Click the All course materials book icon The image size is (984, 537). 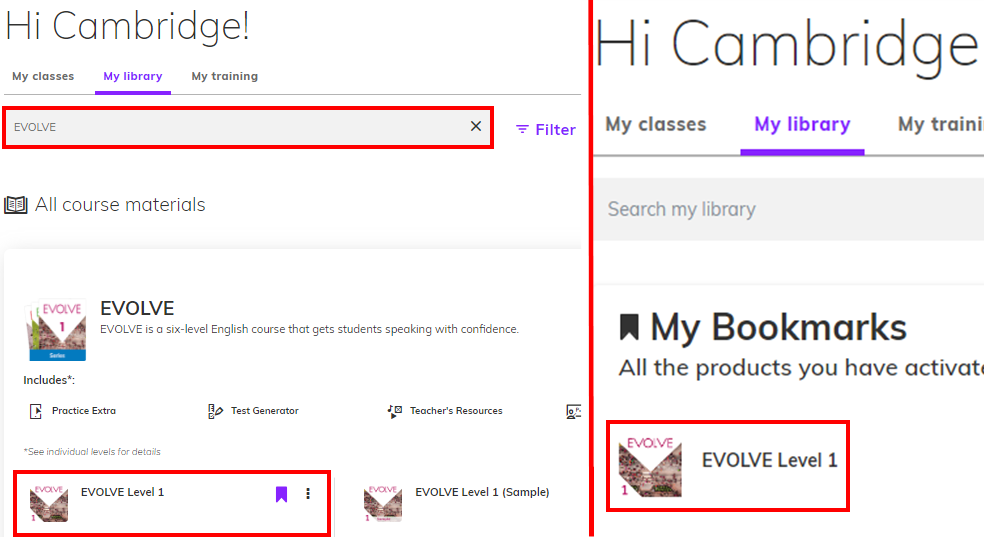click(16, 205)
